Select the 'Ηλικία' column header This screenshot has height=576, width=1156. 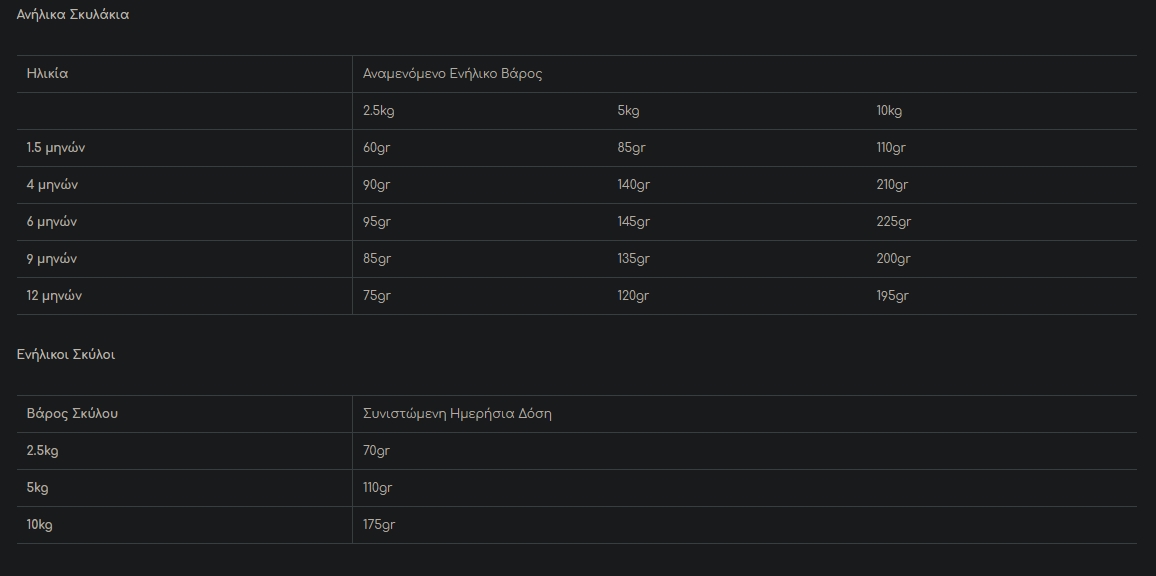pos(47,74)
